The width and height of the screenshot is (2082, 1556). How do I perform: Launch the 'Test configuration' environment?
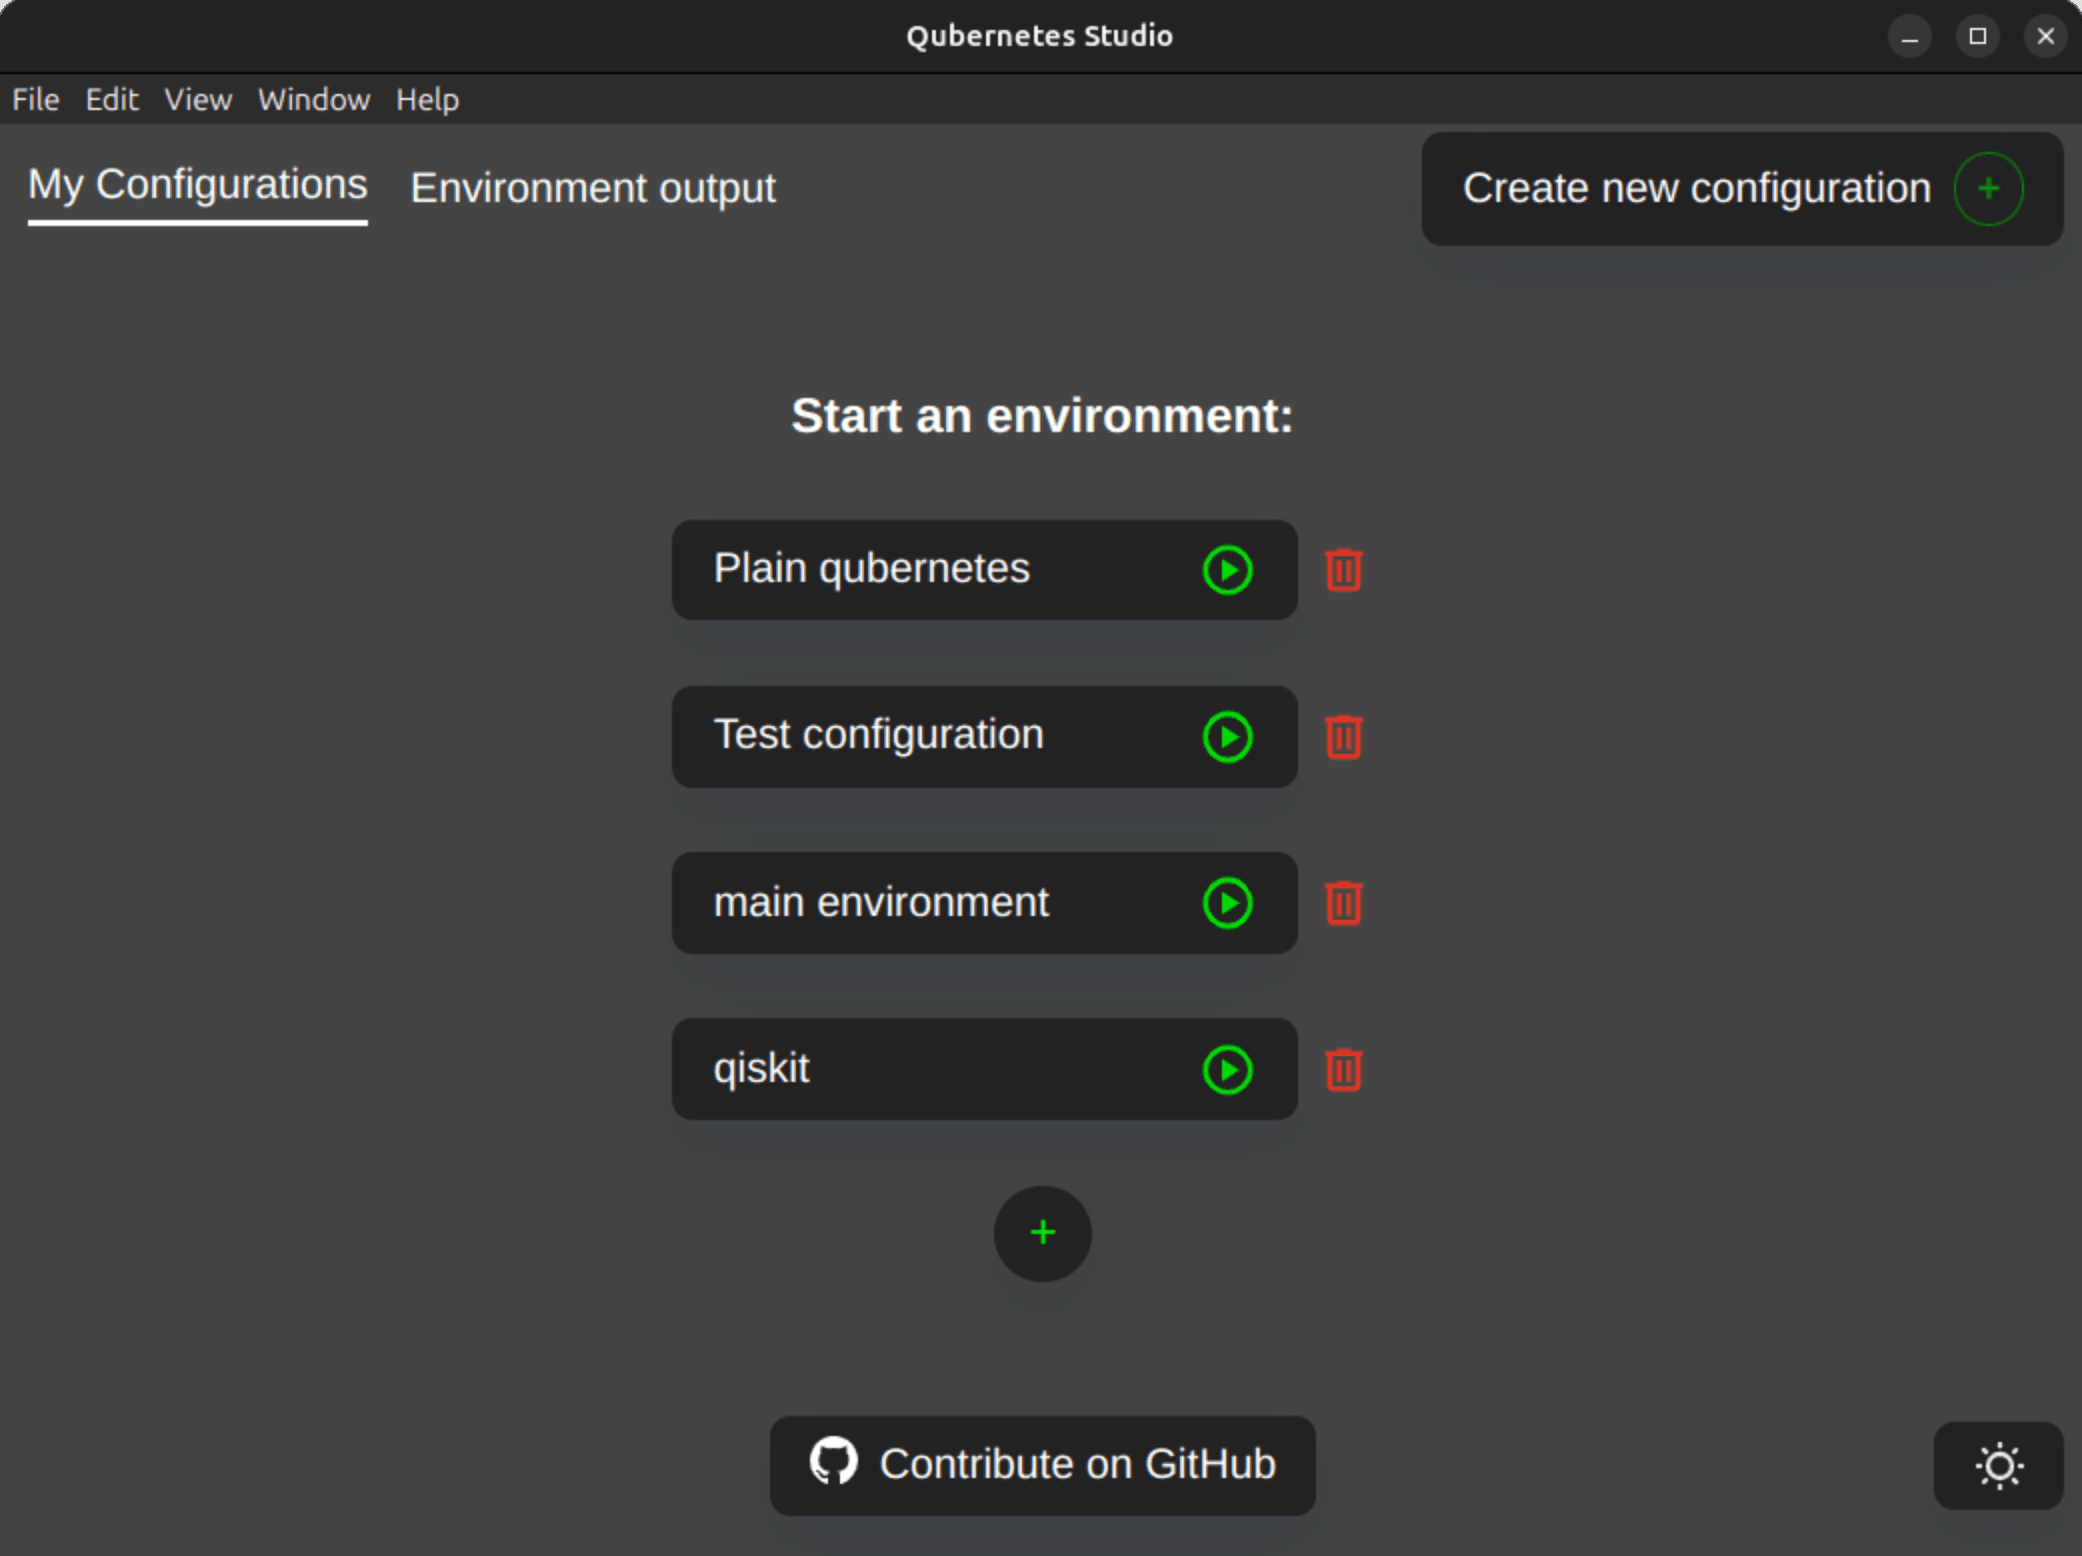click(1229, 736)
